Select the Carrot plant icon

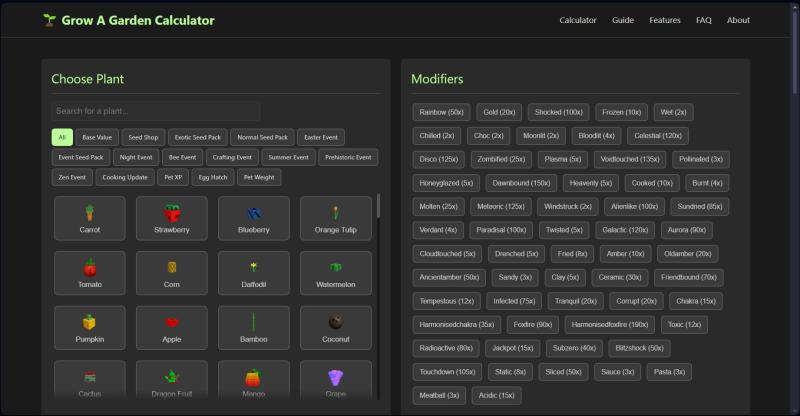click(90, 217)
